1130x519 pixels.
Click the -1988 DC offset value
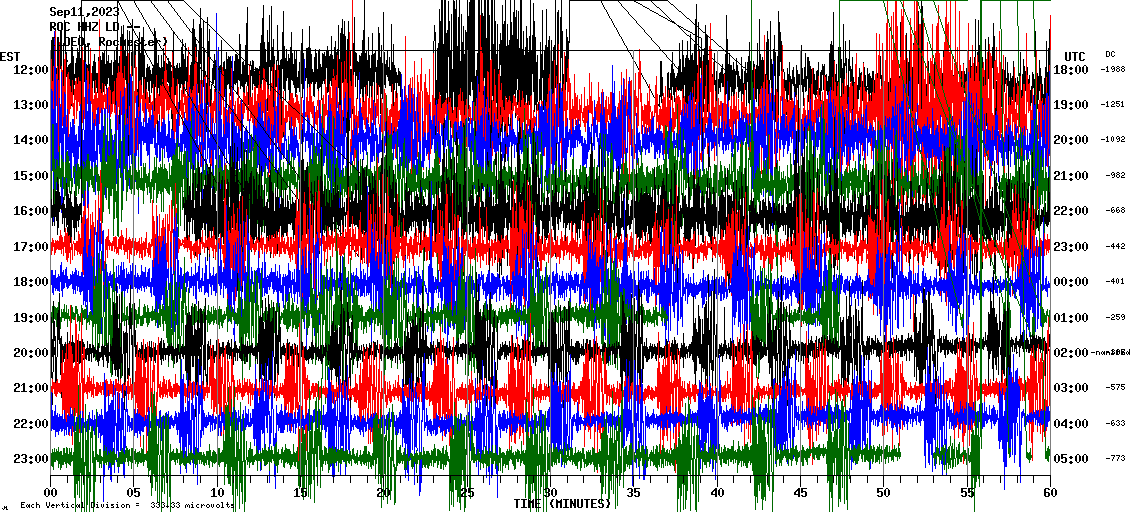[x=1113, y=70]
